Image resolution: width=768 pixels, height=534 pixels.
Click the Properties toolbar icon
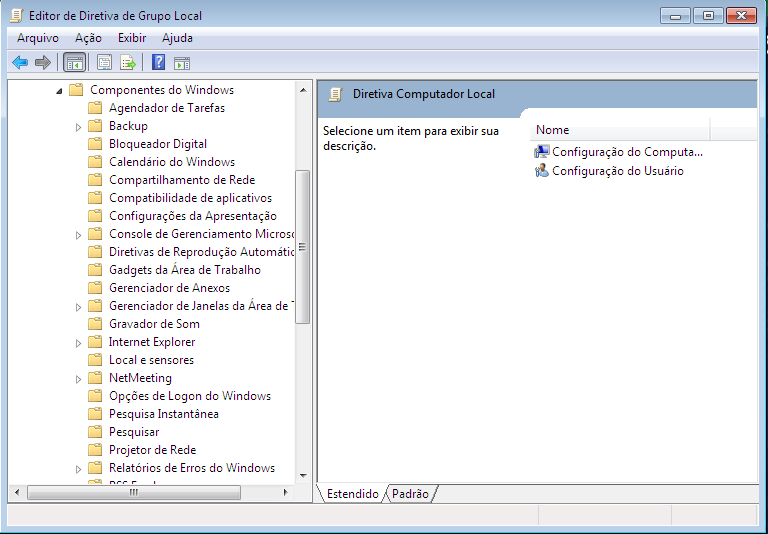pyautogui.click(x=104, y=63)
